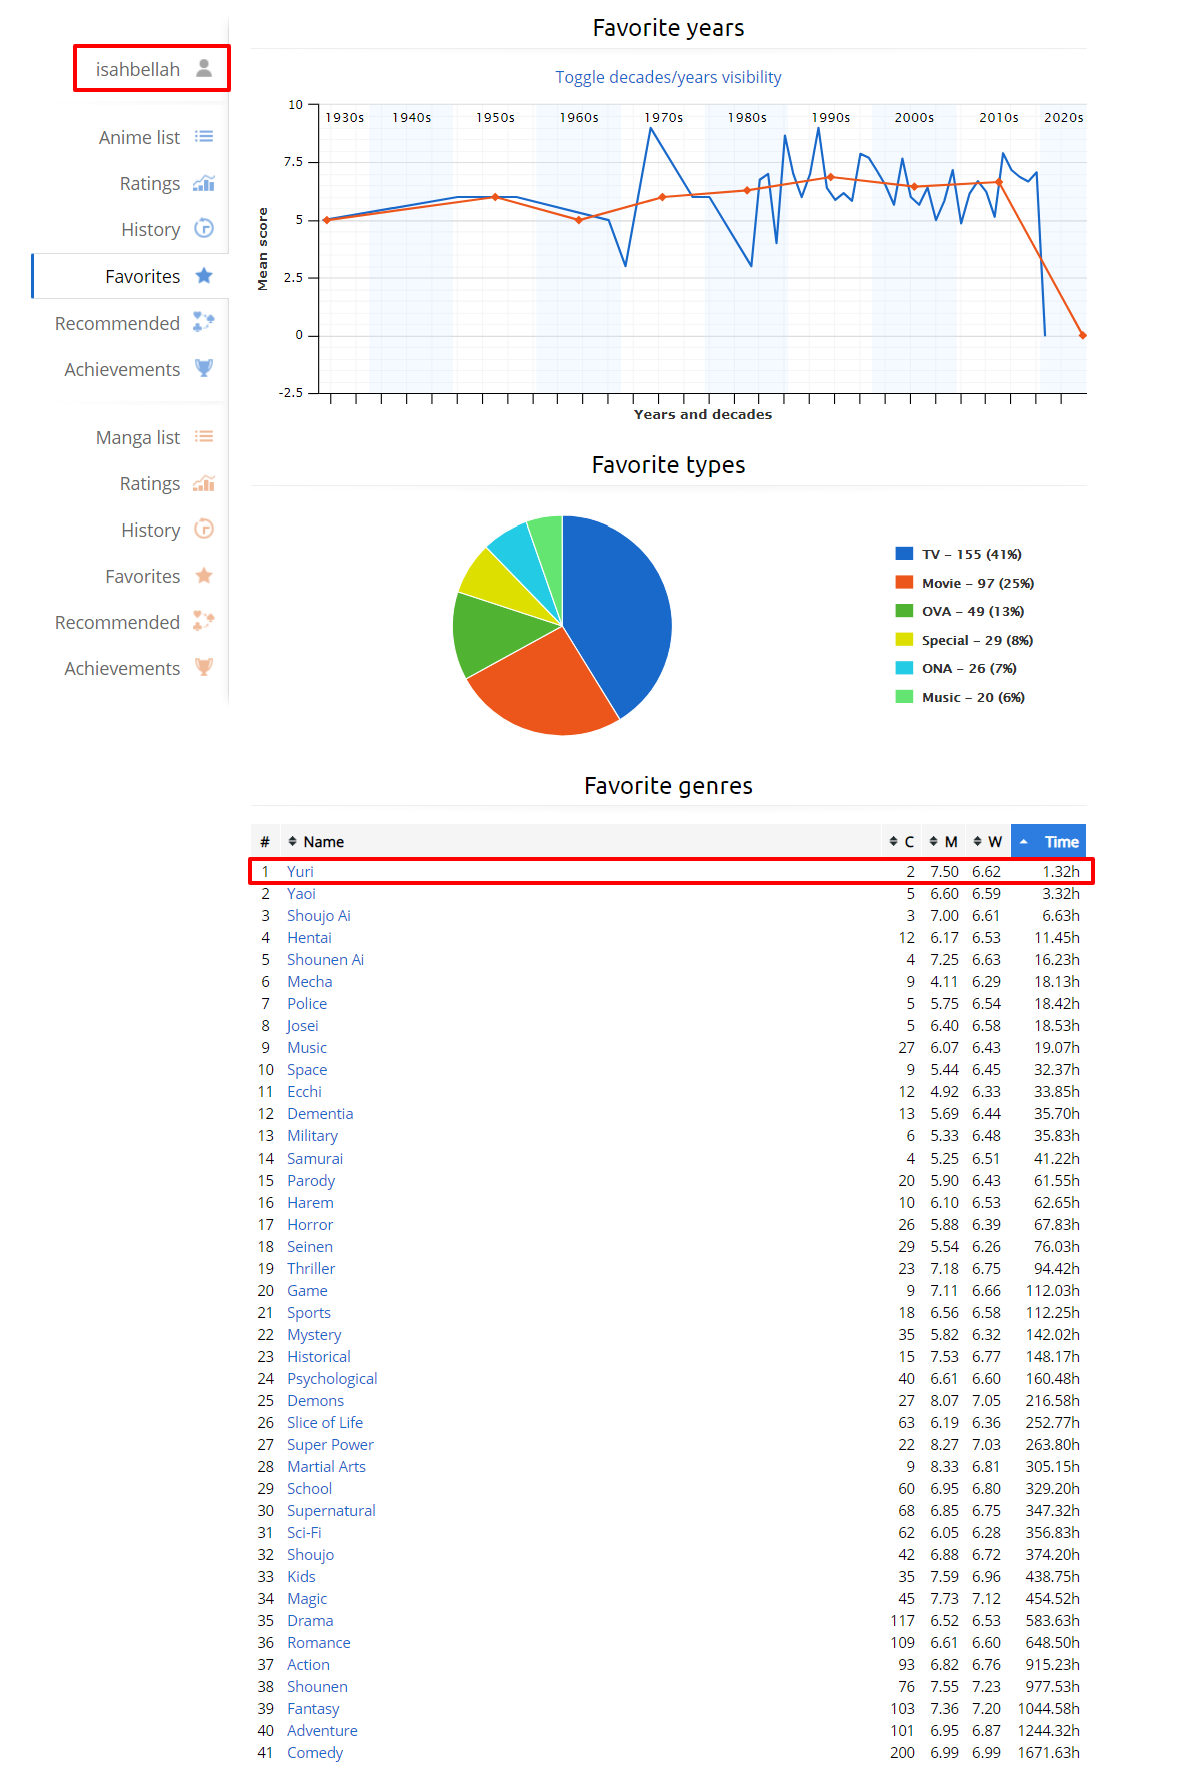Viewport: 1197px width, 1785px height.
Task: Open the Comedy genre link
Action: (314, 1753)
